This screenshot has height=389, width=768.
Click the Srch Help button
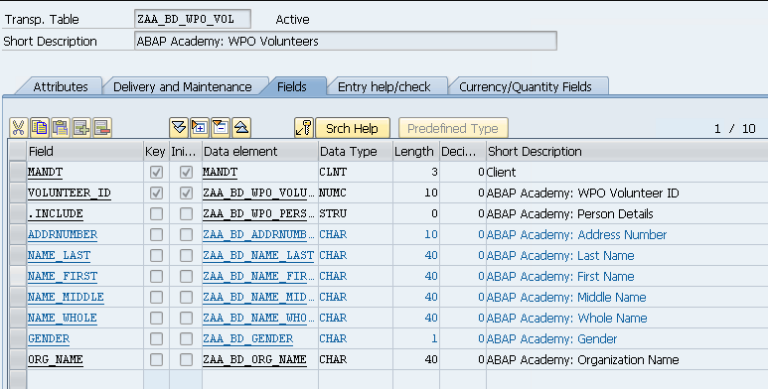352,128
